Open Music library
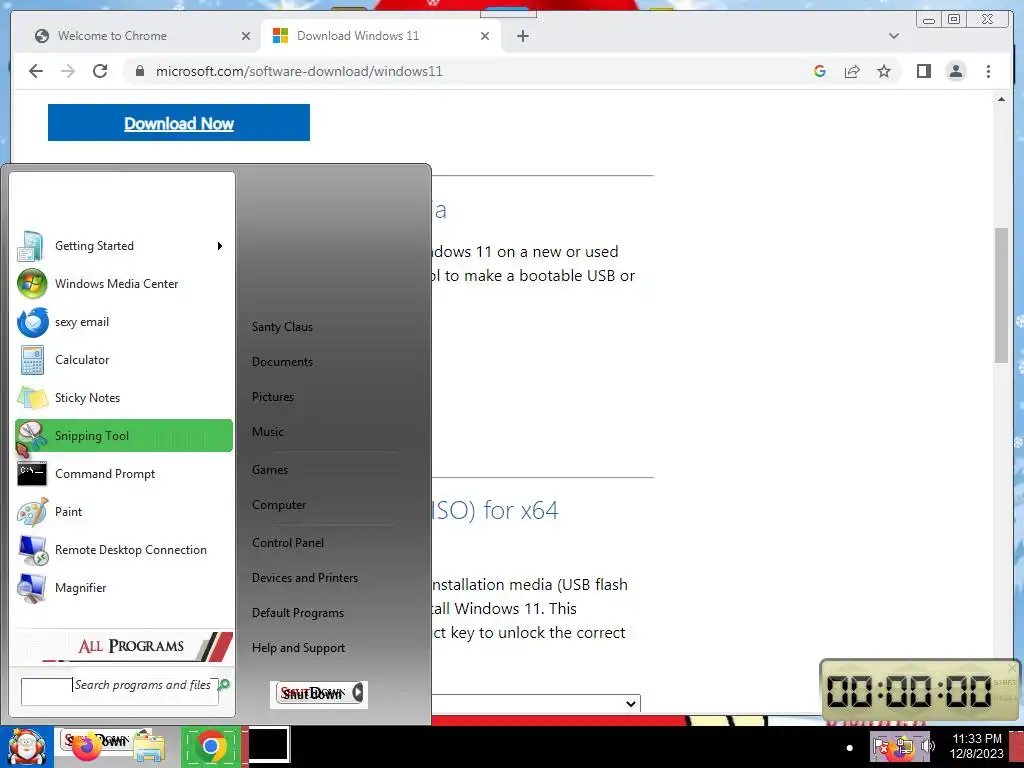The height and width of the screenshot is (768, 1024). pos(268,432)
